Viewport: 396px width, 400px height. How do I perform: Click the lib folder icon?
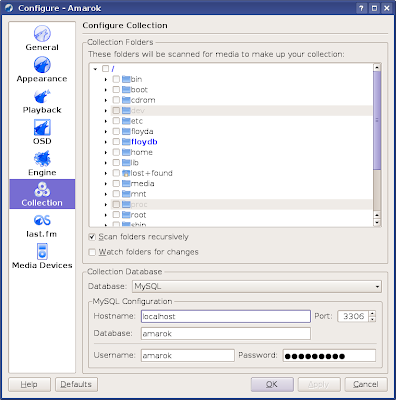tap(126, 163)
